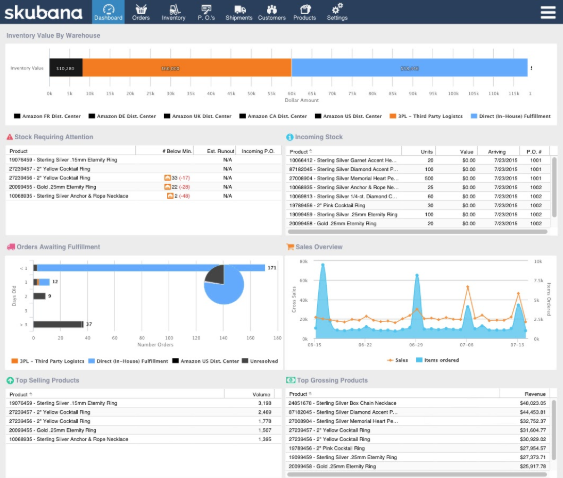Open Sterling Silver Garnet Accent incoming row

[418, 160]
